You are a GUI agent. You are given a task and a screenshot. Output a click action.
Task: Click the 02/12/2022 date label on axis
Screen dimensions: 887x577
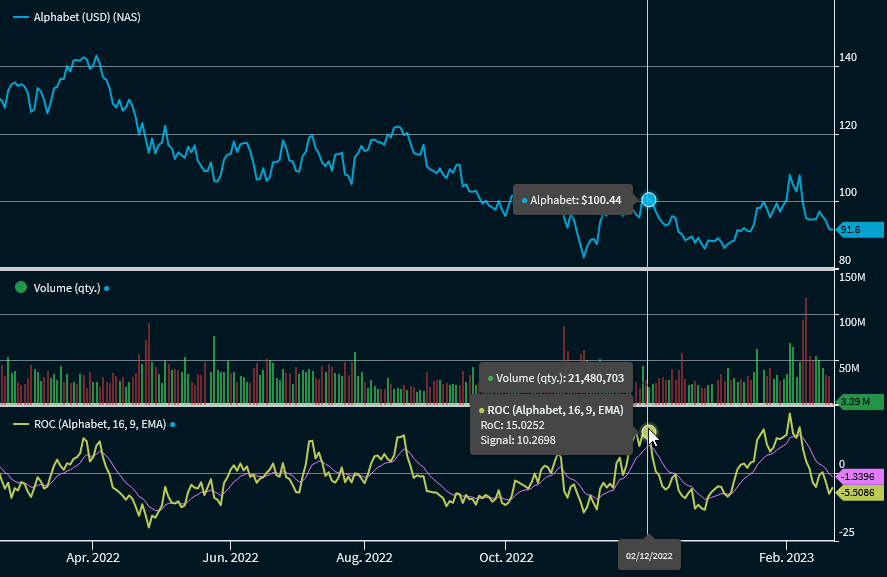tap(648, 554)
